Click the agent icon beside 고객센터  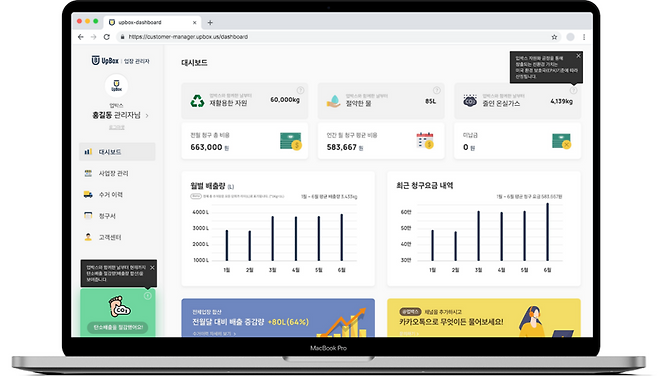pyautogui.click(x=88, y=237)
